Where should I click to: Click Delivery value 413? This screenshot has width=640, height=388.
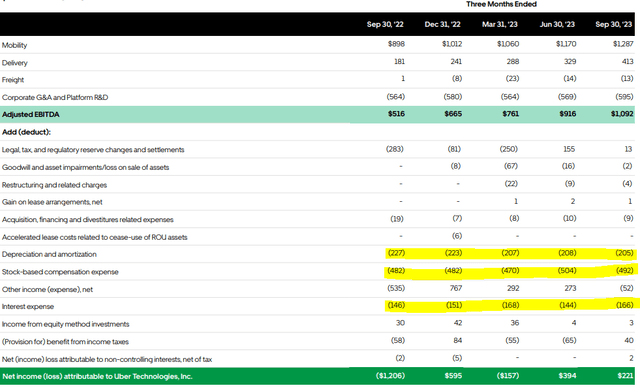click(627, 61)
